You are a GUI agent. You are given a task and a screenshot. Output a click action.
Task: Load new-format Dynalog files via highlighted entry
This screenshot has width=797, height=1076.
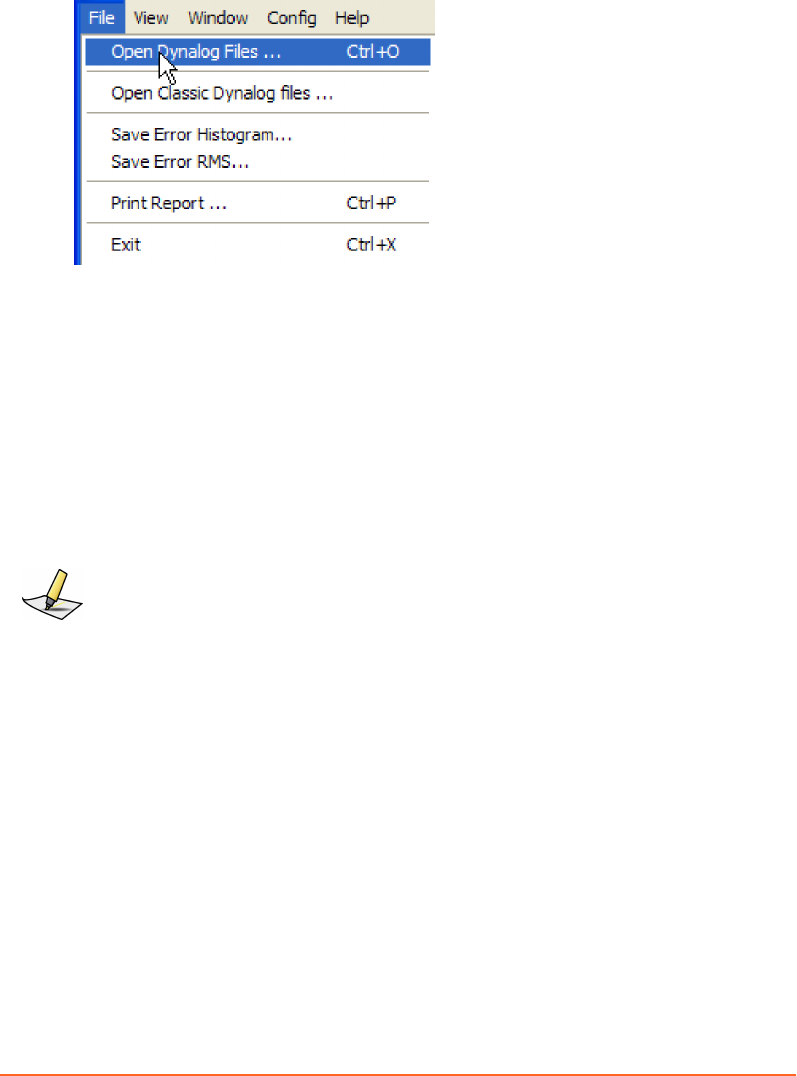tap(257, 51)
